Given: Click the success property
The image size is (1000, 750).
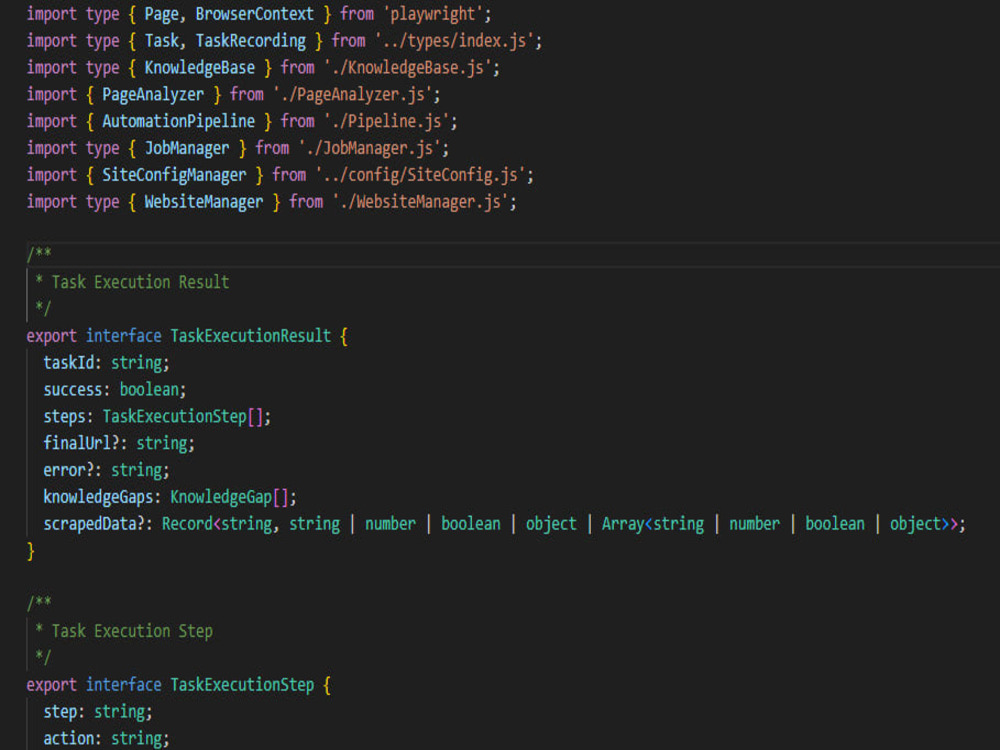Looking at the screenshot, I should (72, 389).
